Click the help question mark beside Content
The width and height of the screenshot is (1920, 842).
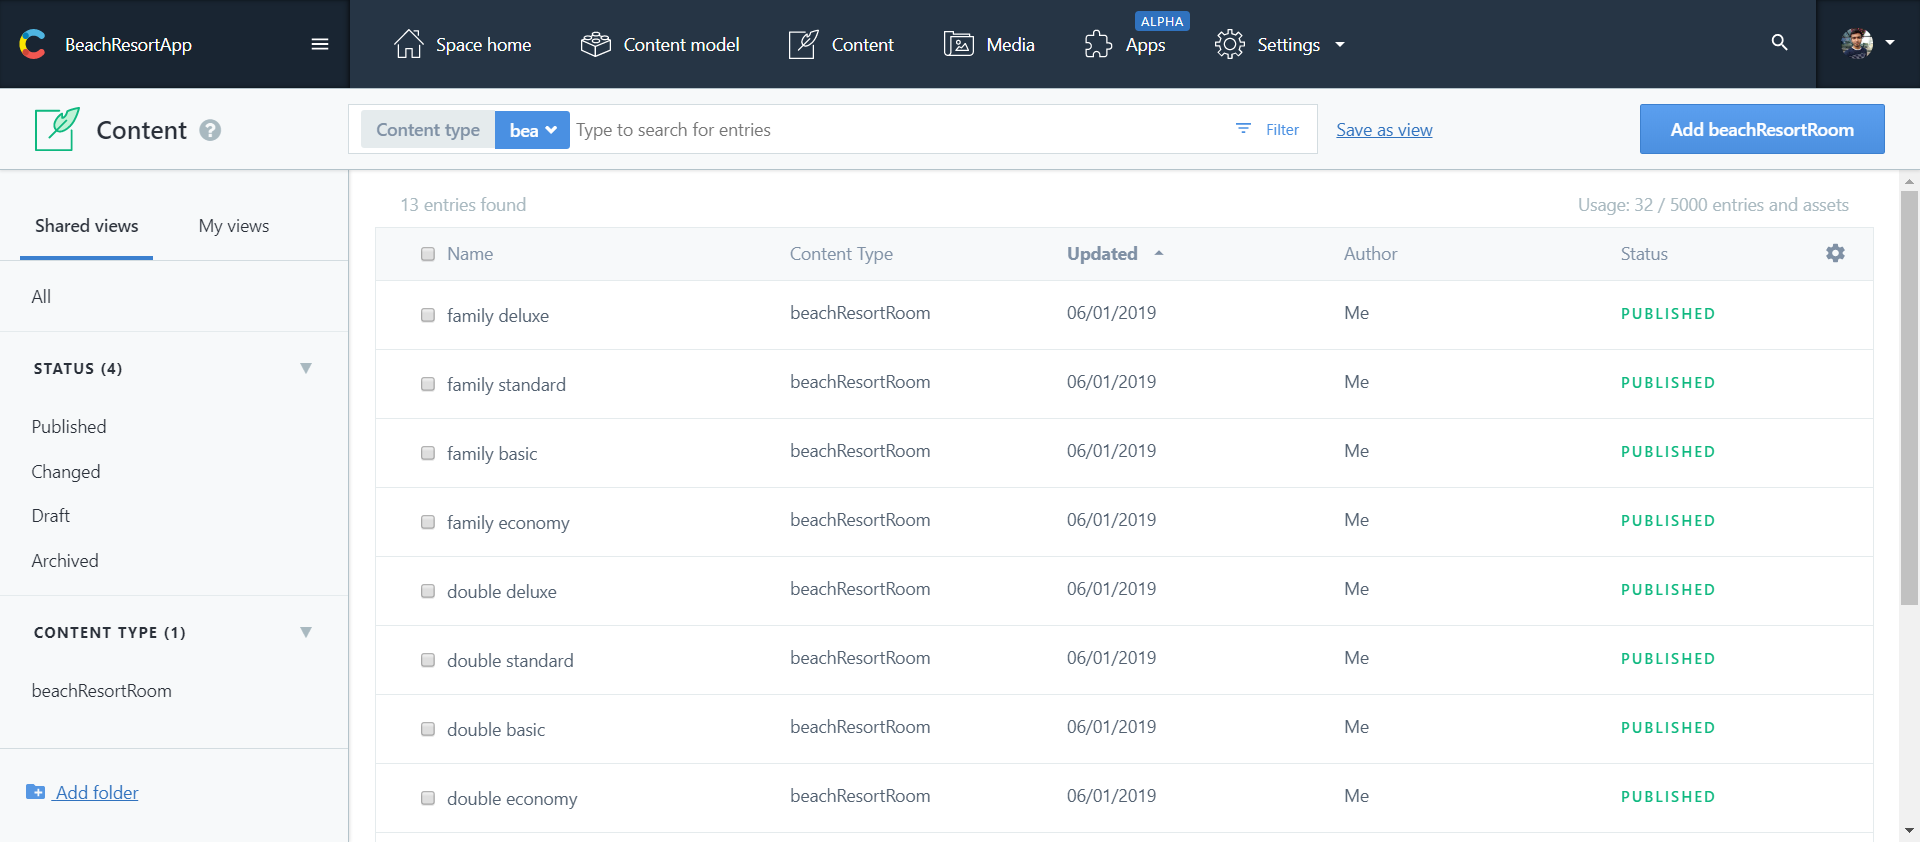point(210,130)
